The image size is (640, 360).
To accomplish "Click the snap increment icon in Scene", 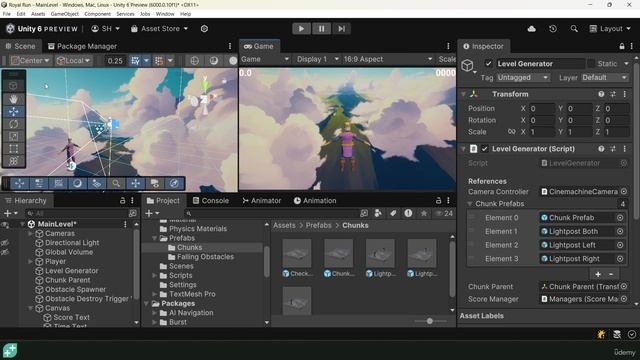I will (159, 61).
